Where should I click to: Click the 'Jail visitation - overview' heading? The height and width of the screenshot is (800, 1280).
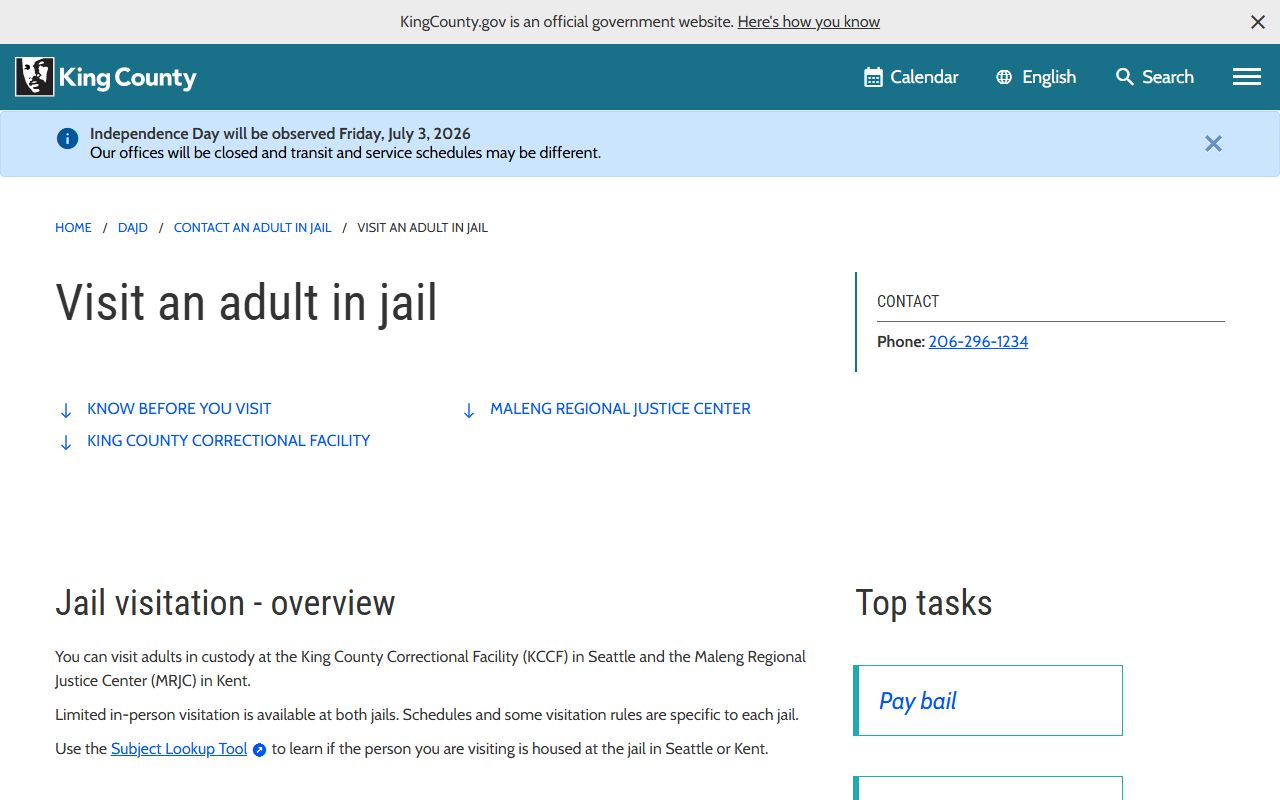pos(225,603)
